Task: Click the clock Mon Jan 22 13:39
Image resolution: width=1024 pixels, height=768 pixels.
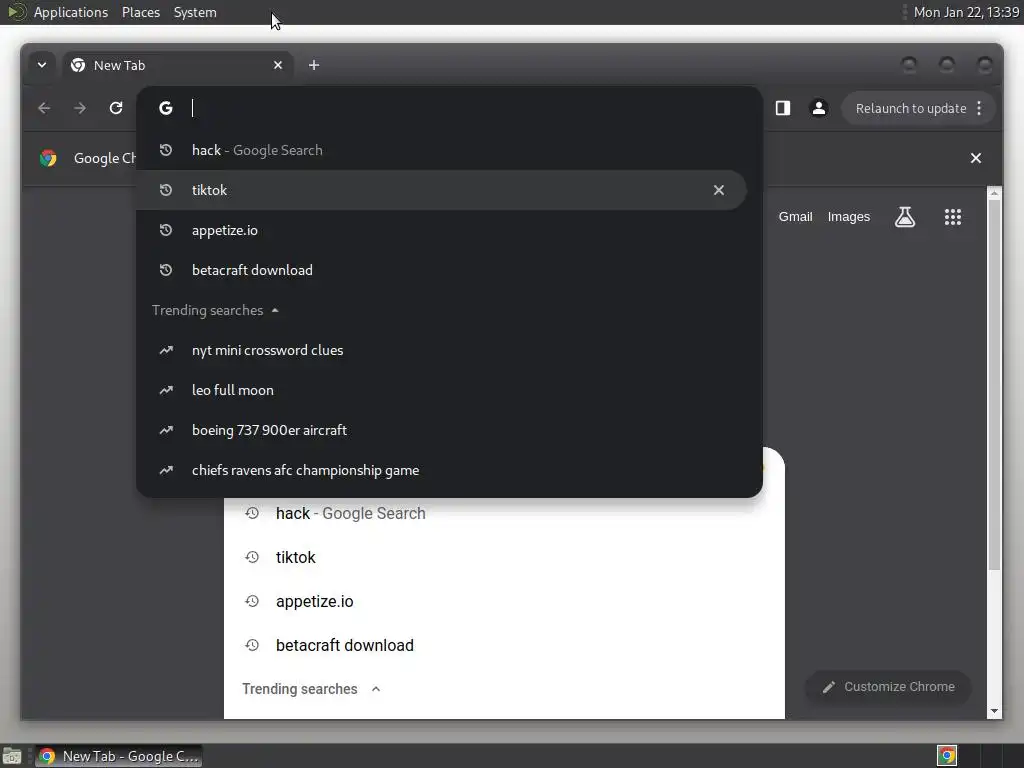Action: pos(966,12)
